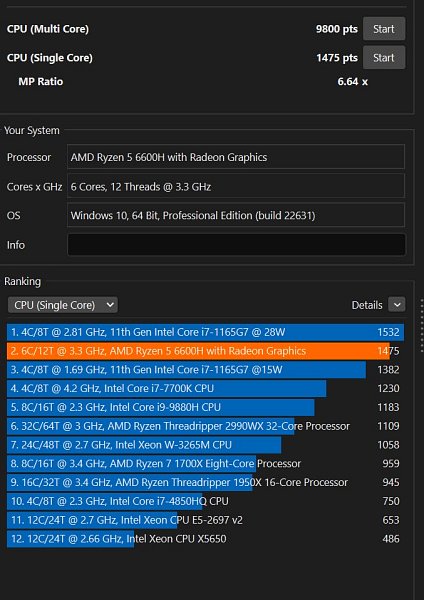Click the OS field Windows 10 64 Bit
424x600 pixels.
pos(236,215)
